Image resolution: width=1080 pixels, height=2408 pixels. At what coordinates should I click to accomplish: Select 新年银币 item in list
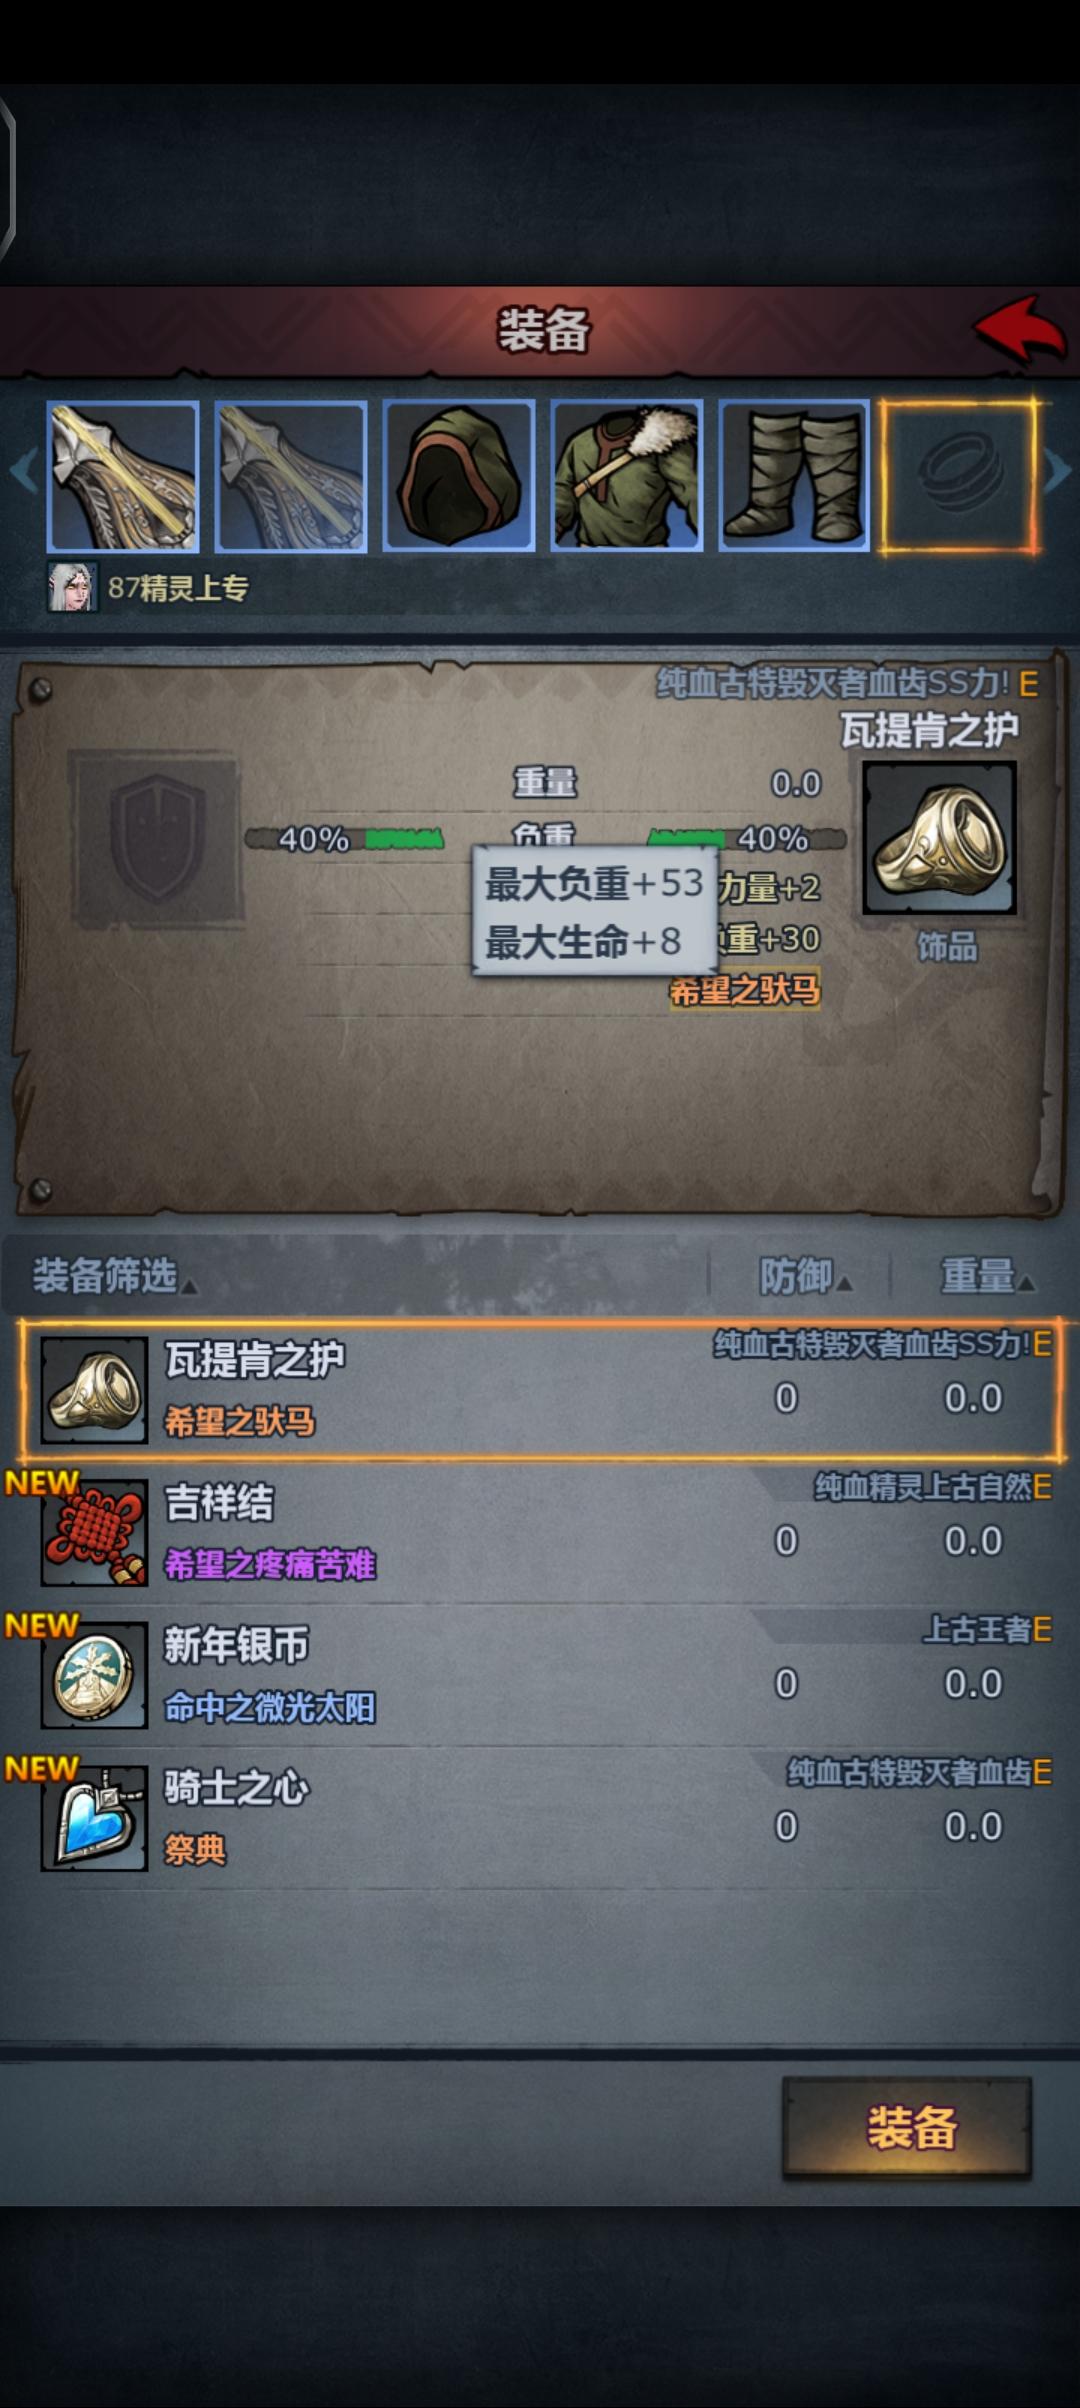pos(540,1676)
